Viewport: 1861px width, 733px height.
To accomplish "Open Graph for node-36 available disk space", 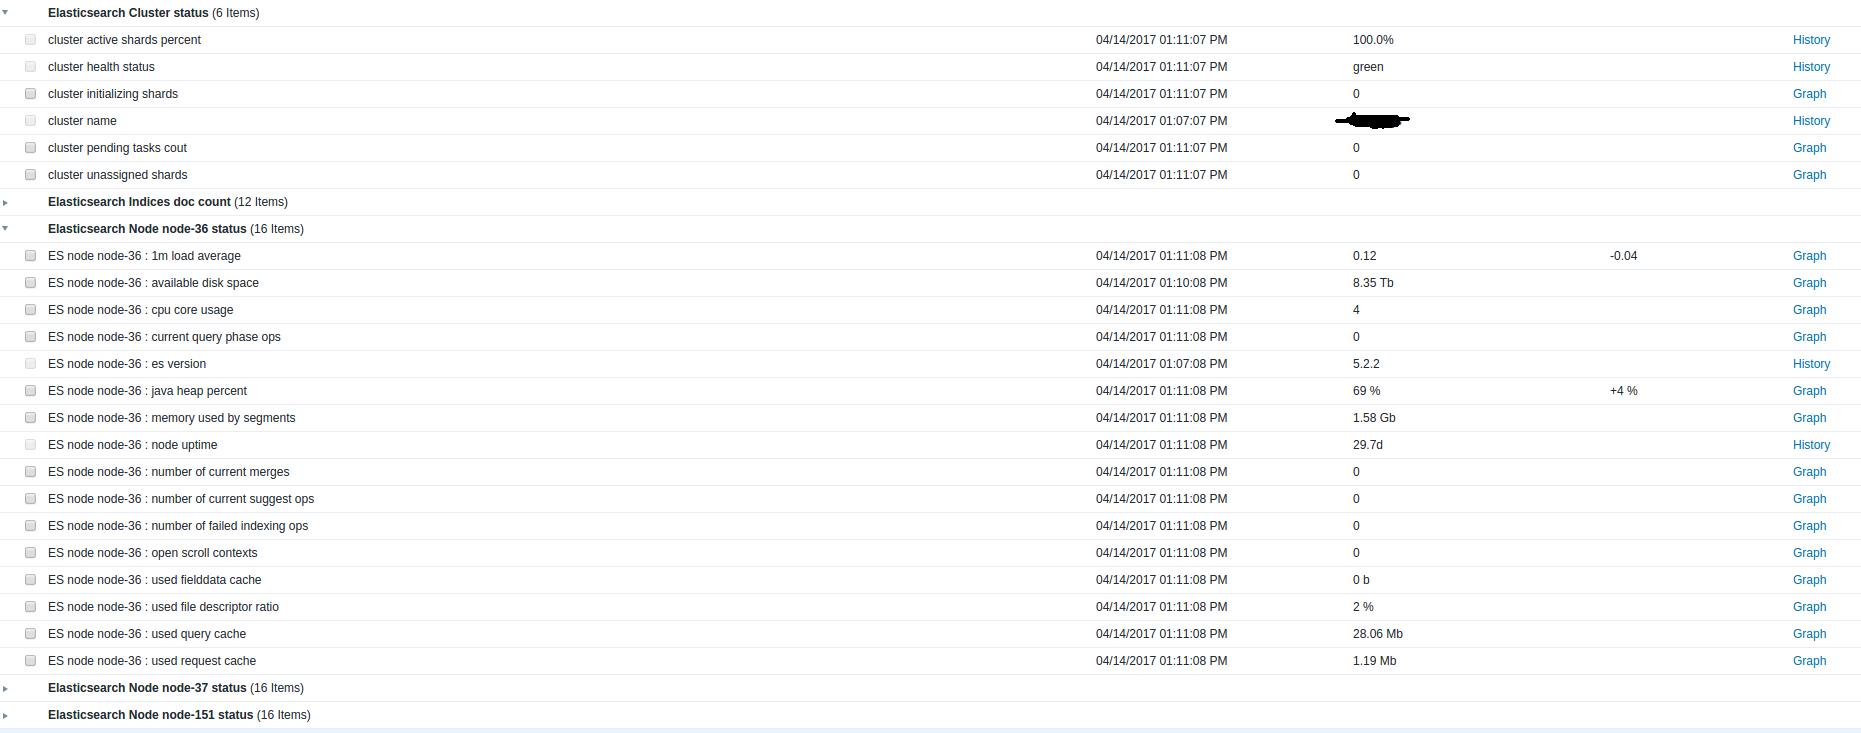I will pyautogui.click(x=1809, y=283).
